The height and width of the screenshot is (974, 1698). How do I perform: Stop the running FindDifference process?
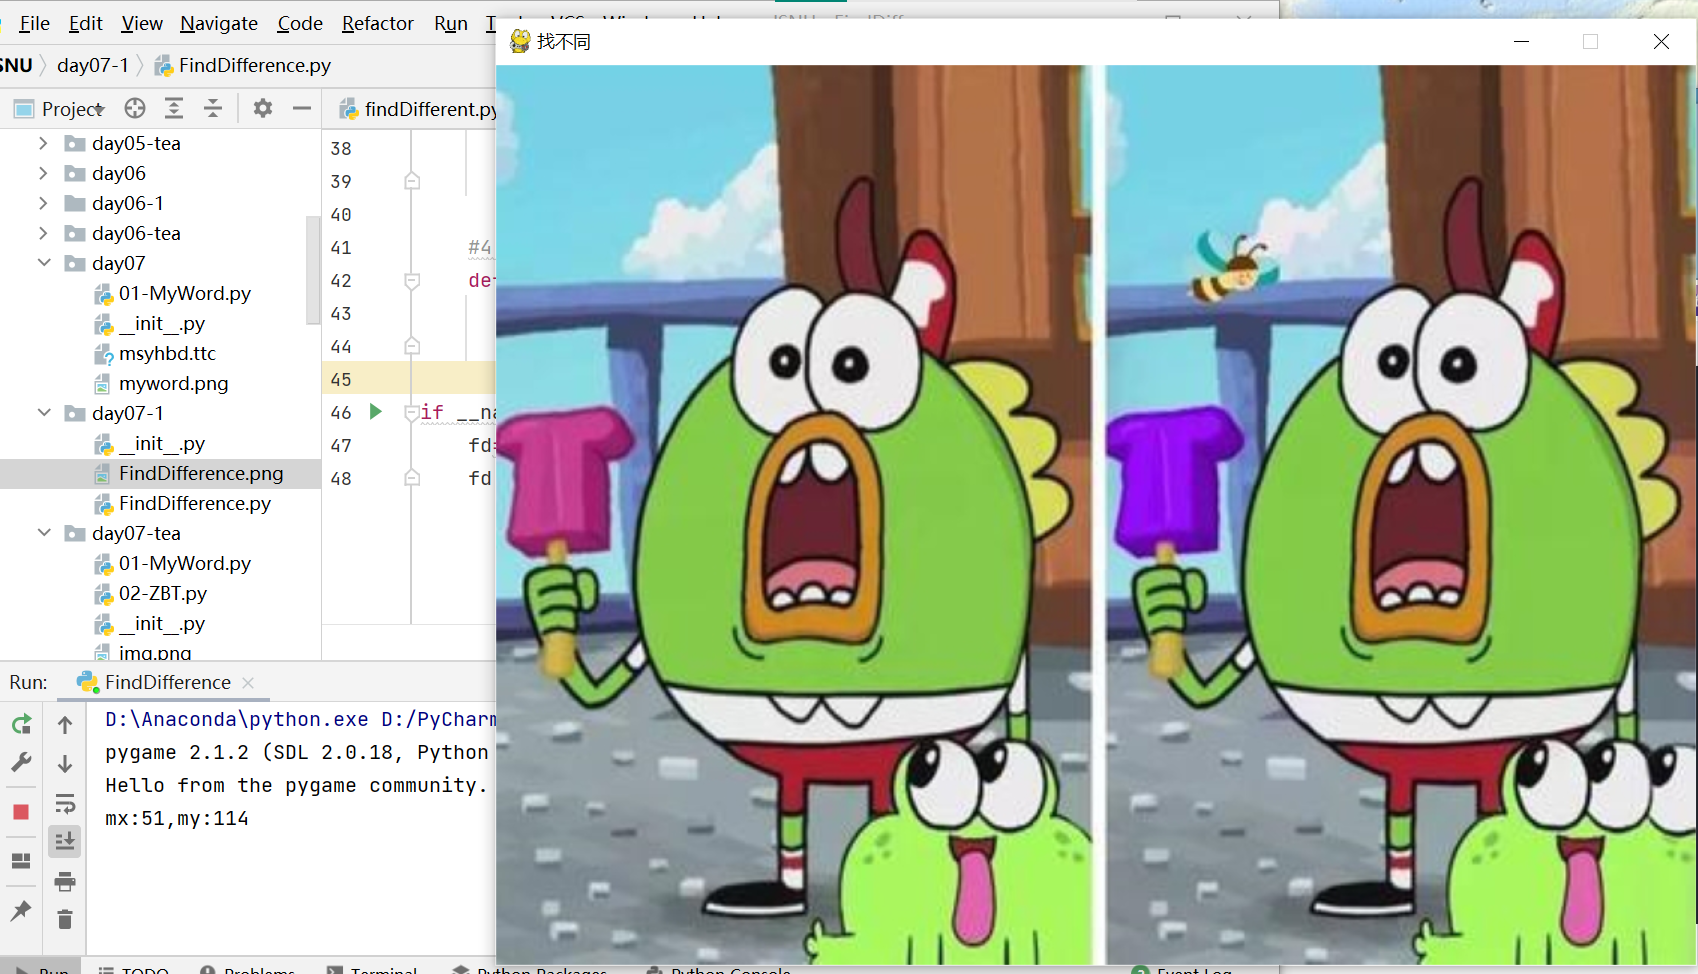[20, 812]
